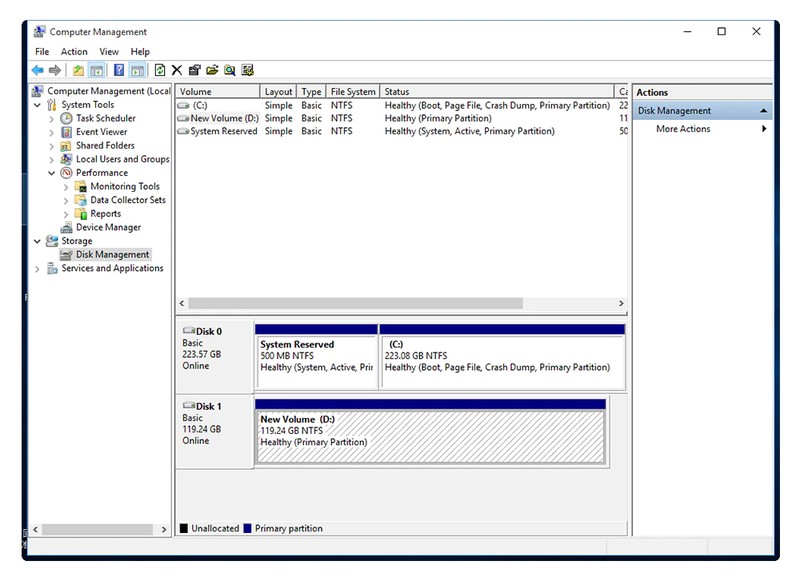This screenshot has height=581, width=800.
Task: Select the New Volume (D:) partition block
Action: (x=430, y=436)
